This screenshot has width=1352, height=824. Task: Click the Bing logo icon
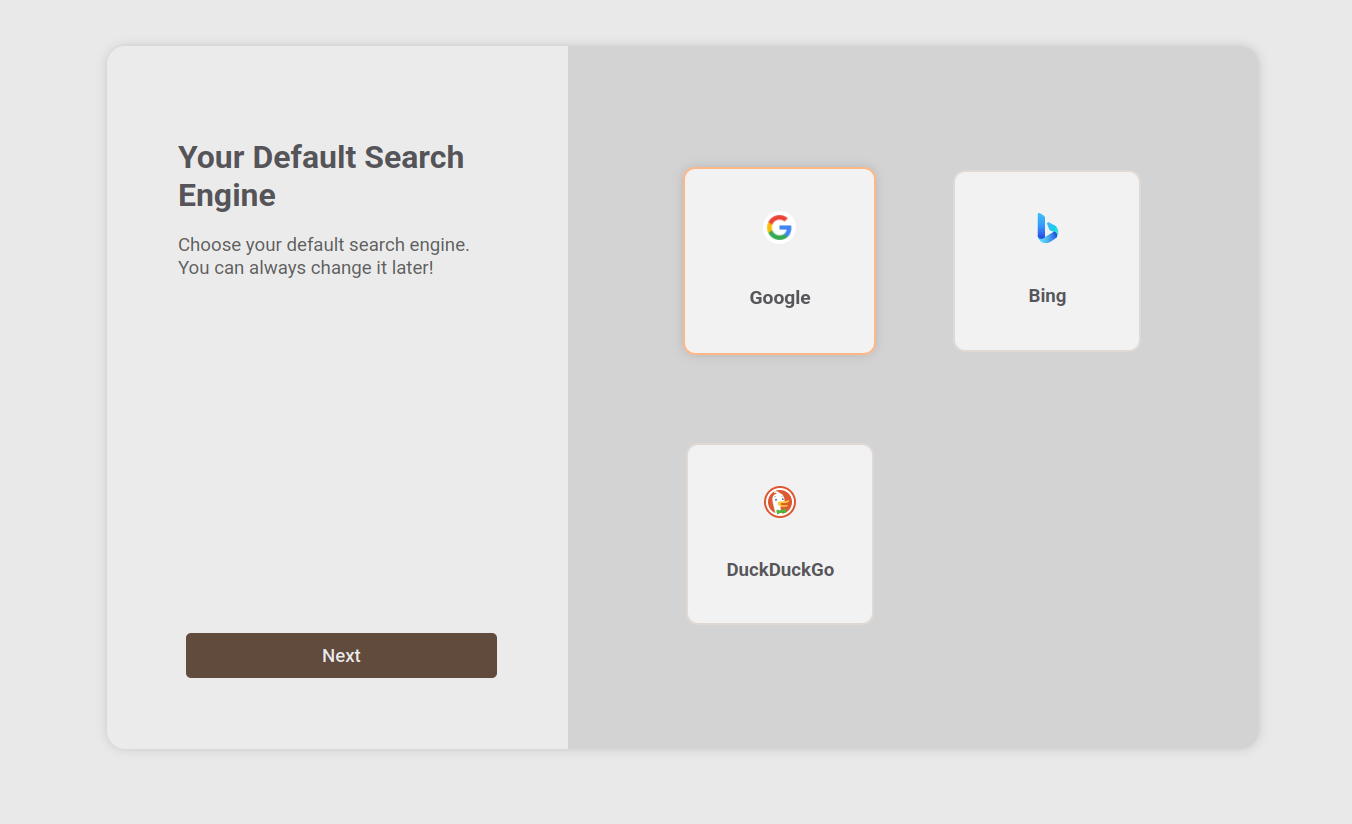(1047, 228)
